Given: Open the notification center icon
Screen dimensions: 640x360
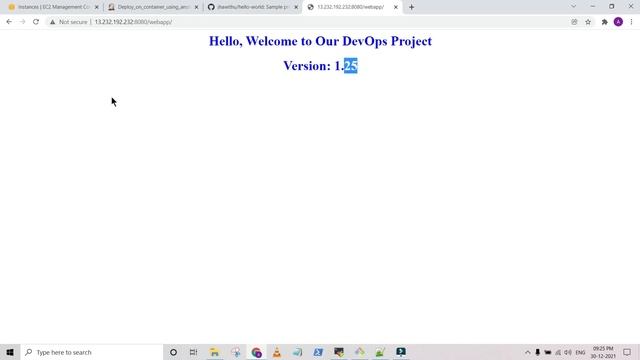Looking at the screenshot, I should (627, 352).
